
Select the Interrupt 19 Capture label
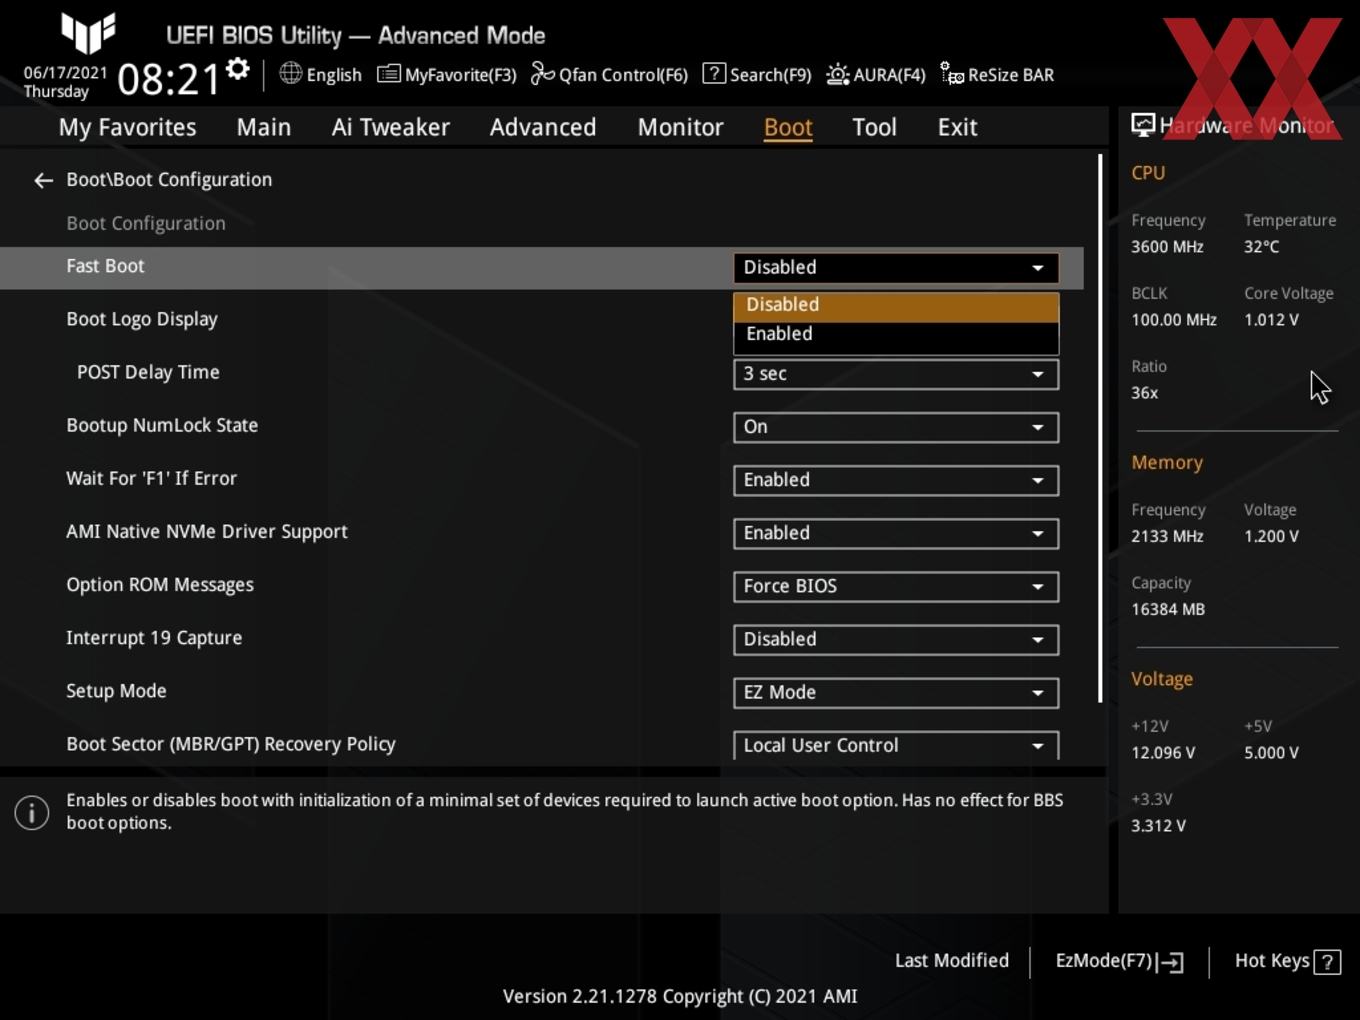tap(154, 638)
